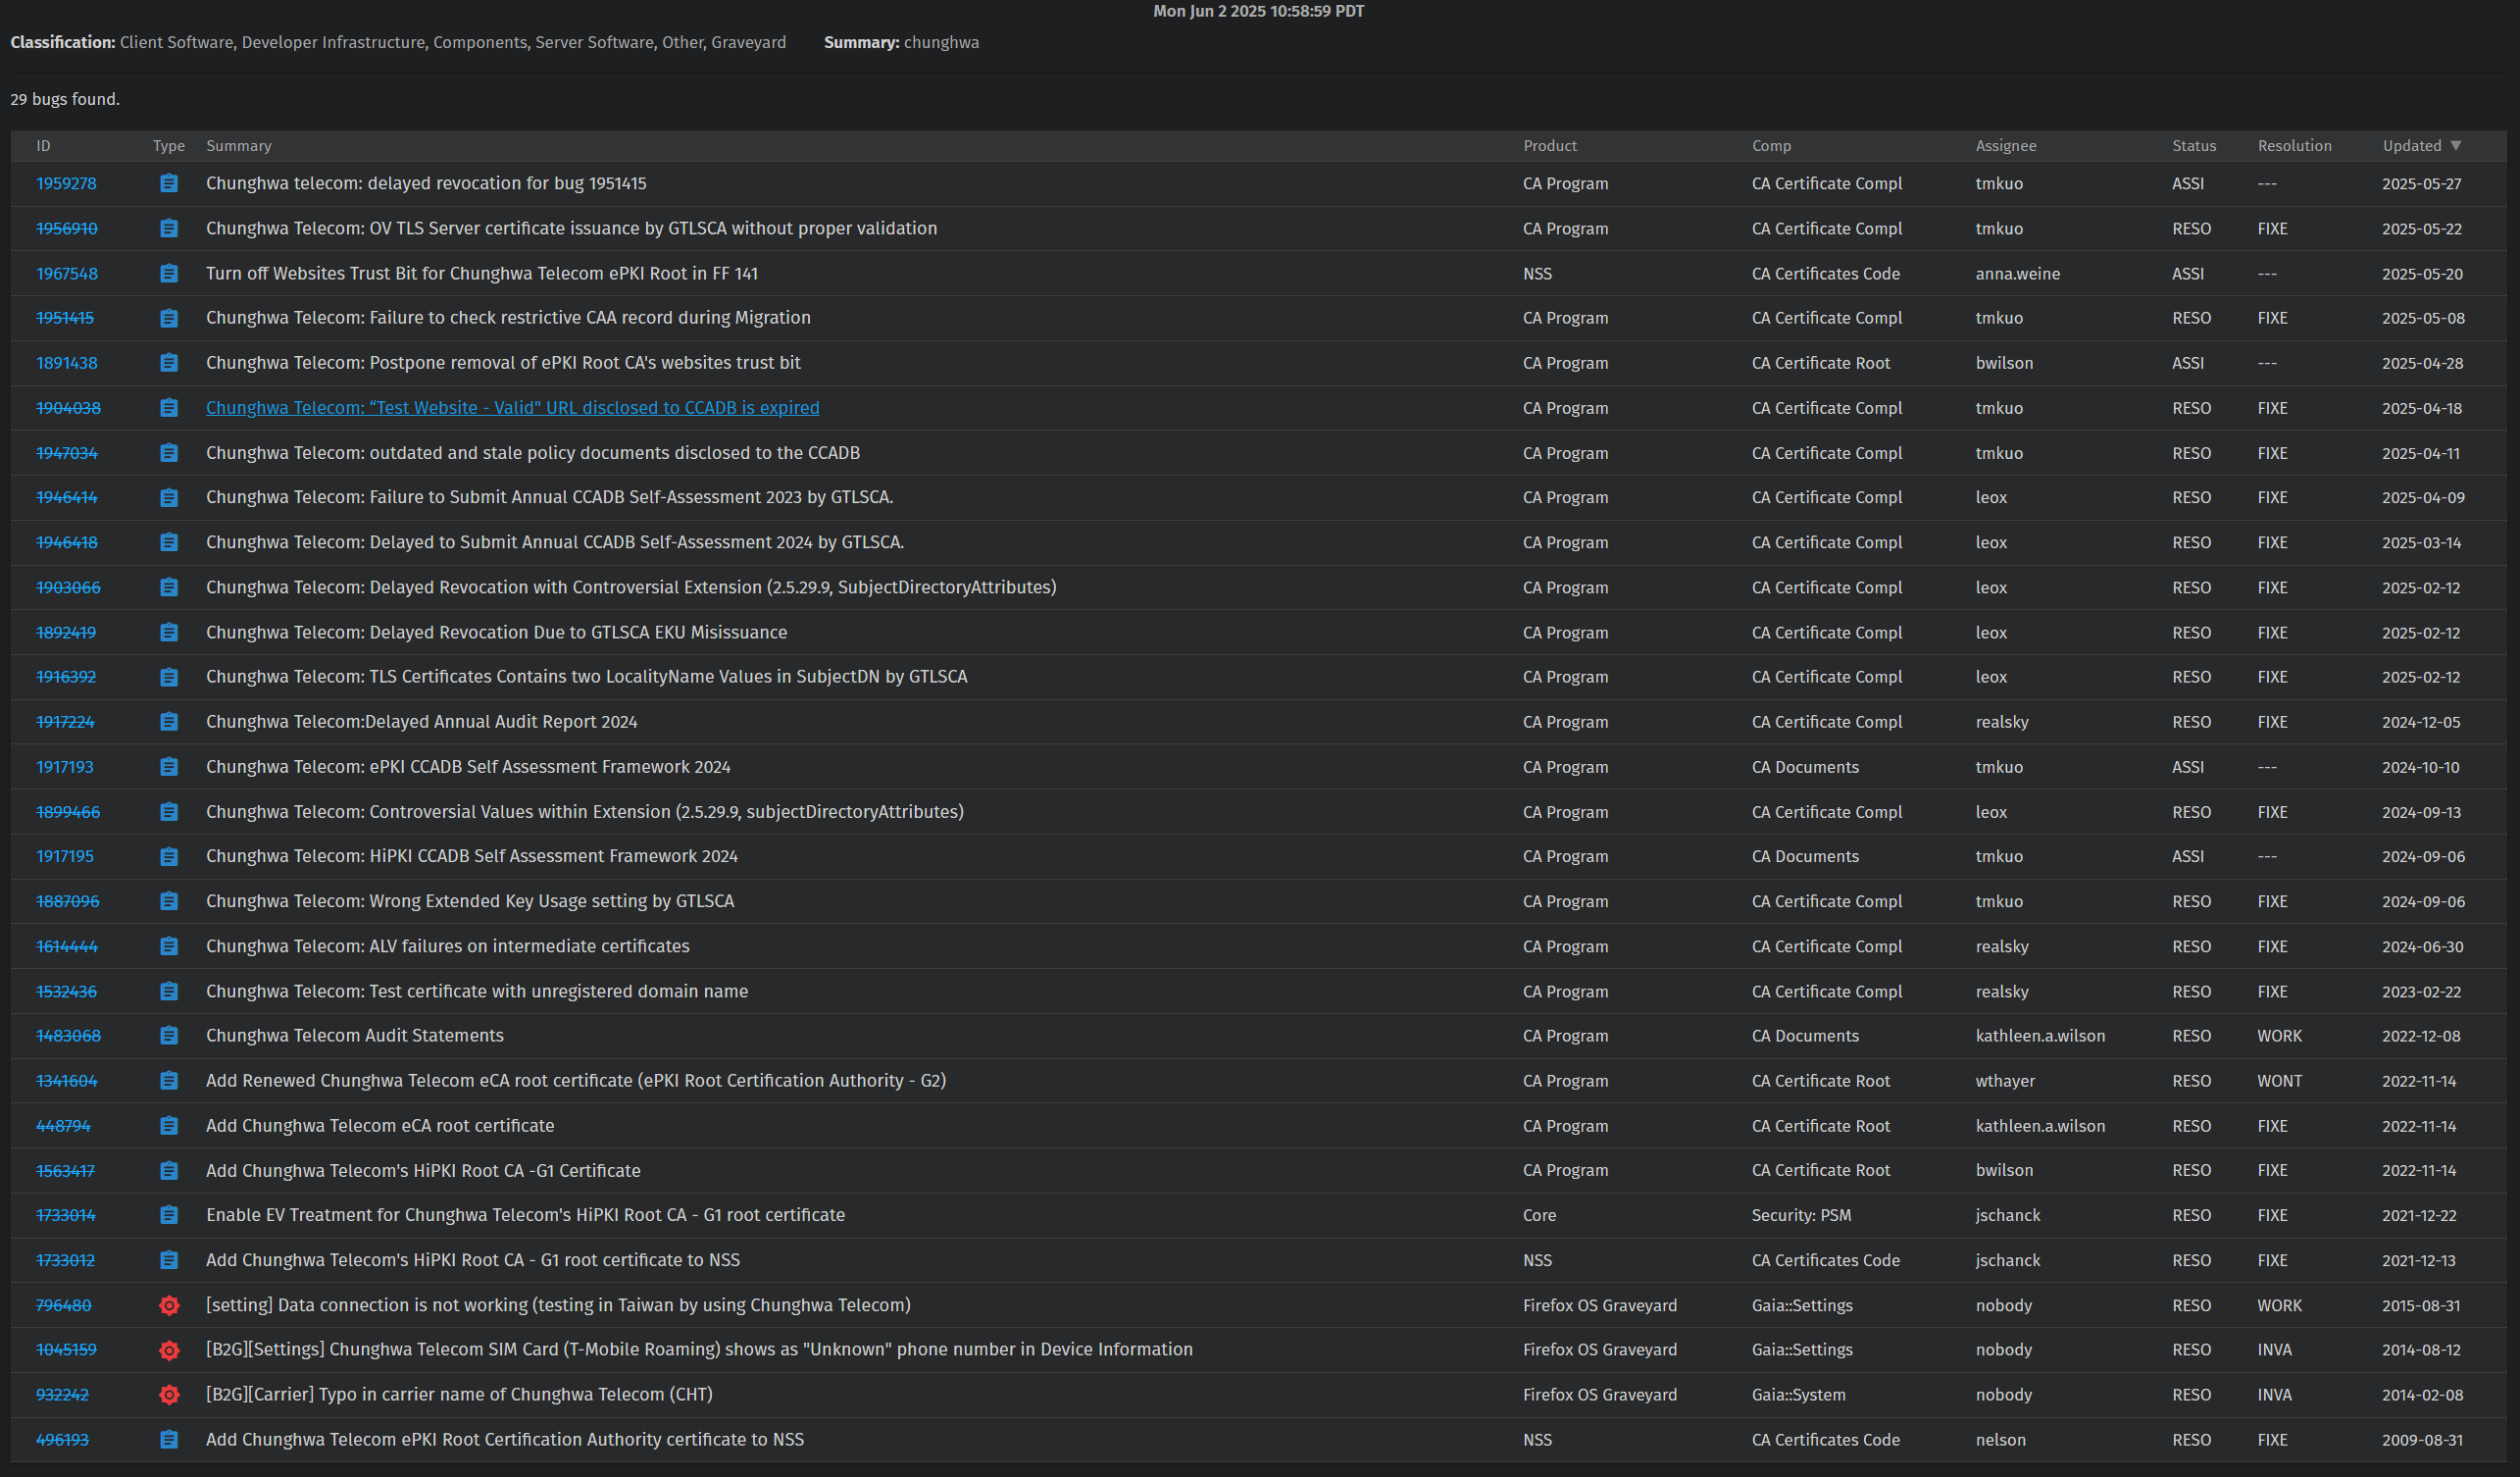Open resolved bug 496193 link
This screenshot has width=2520, height=1477.
click(62, 1440)
